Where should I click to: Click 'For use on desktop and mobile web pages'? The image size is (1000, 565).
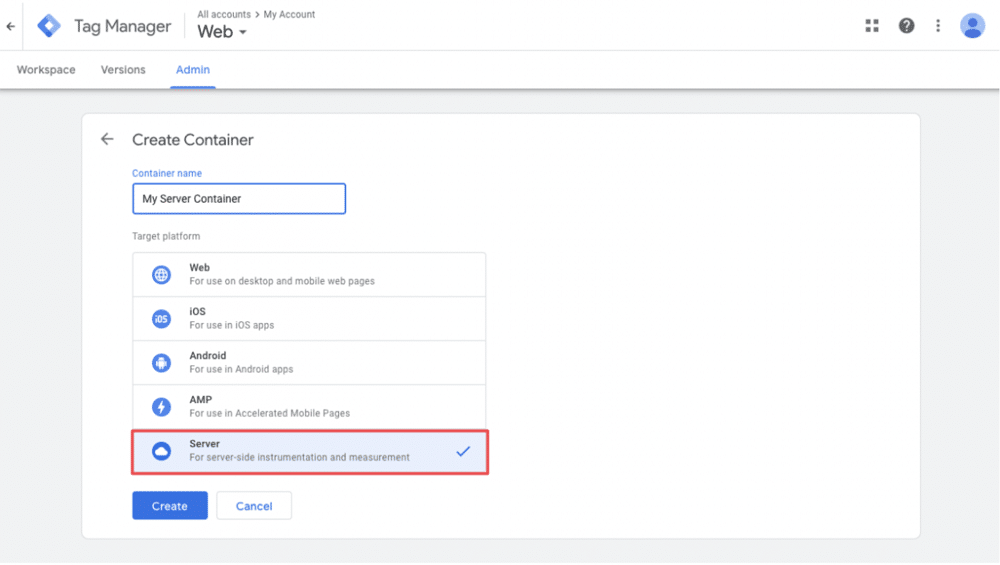[282, 281]
